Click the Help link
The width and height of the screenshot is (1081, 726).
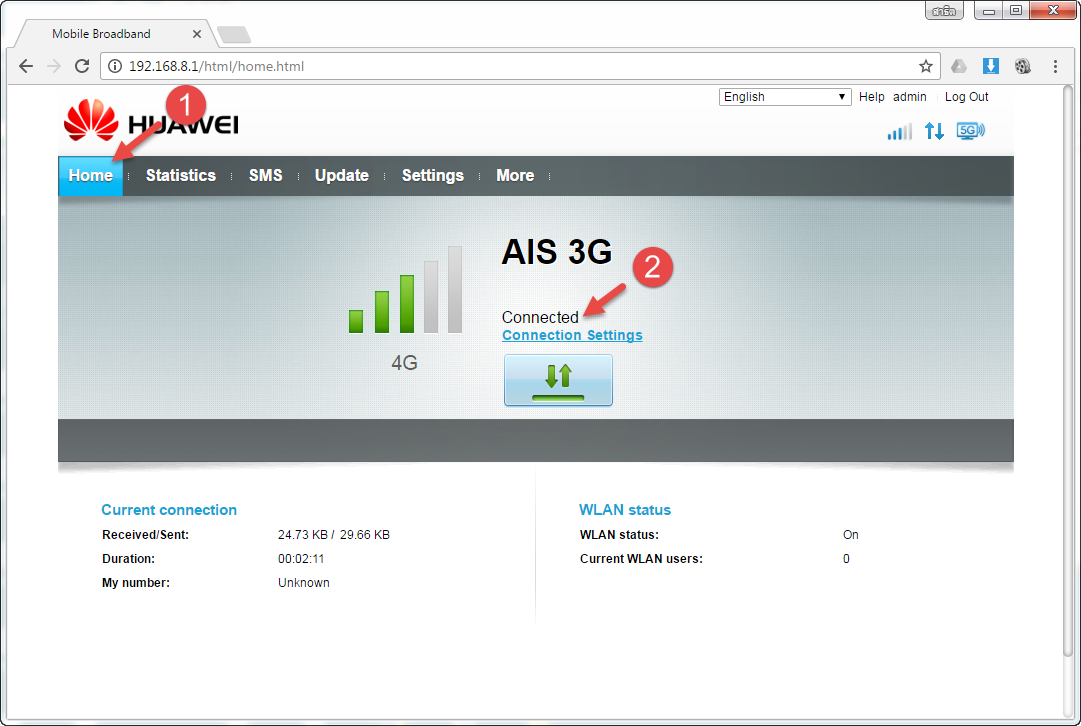tap(871, 97)
